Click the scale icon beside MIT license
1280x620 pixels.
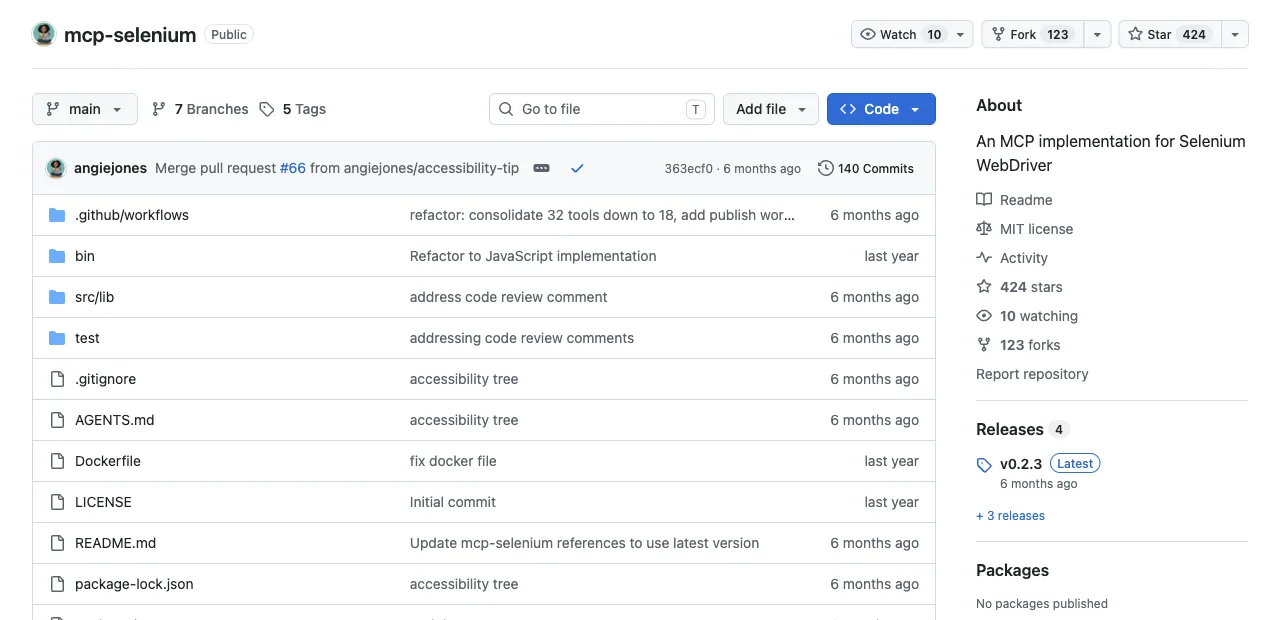pyautogui.click(x=984, y=229)
